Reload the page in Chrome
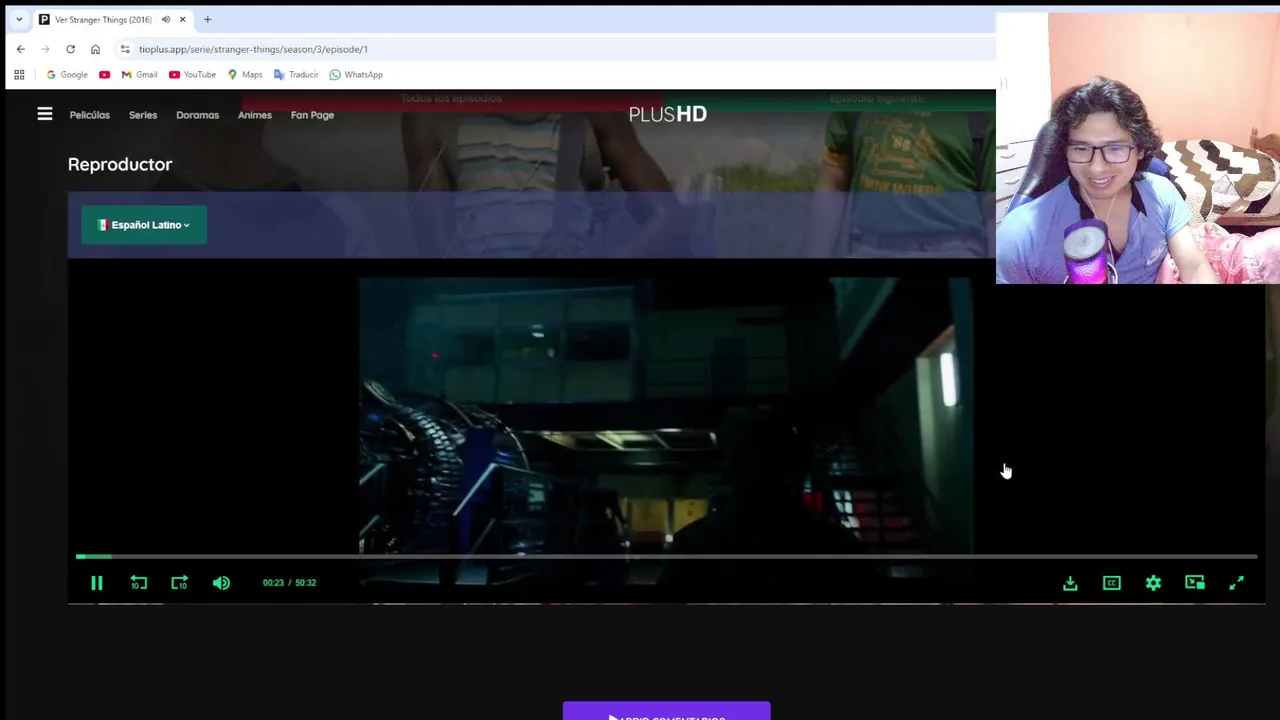The width and height of the screenshot is (1280, 720). pyautogui.click(x=70, y=49)
